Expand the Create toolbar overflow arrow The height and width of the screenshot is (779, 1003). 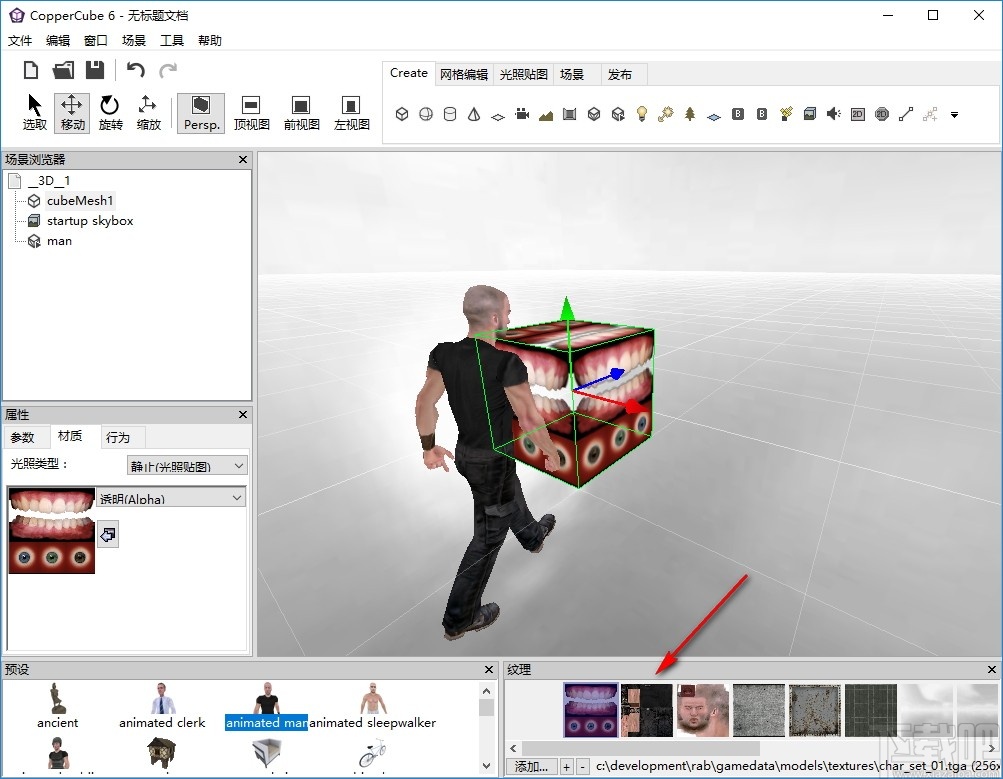(954, 115)
